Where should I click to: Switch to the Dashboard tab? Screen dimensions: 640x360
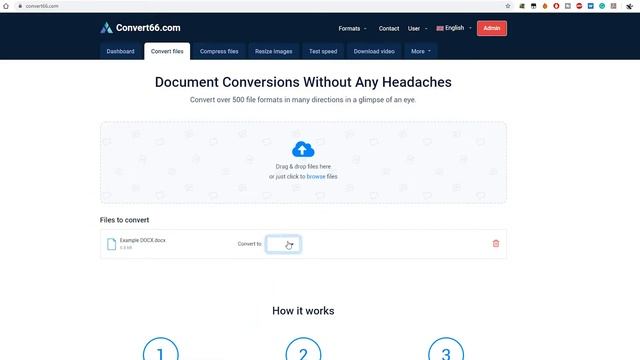[120, 51]
